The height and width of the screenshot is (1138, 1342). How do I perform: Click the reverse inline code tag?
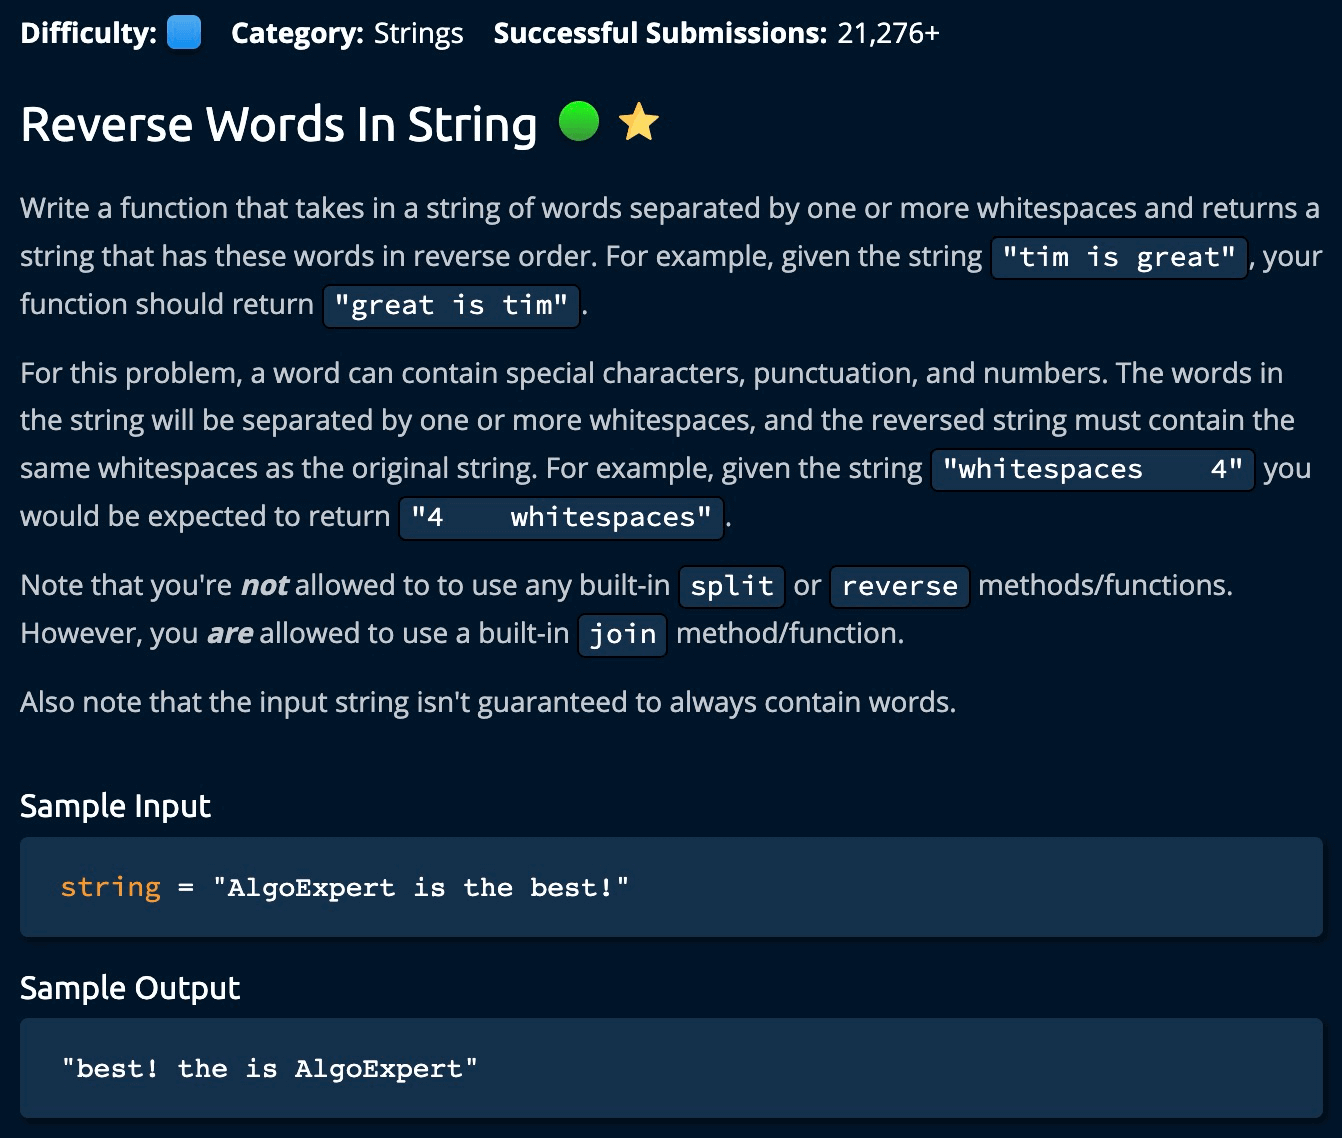click(899, 587)
